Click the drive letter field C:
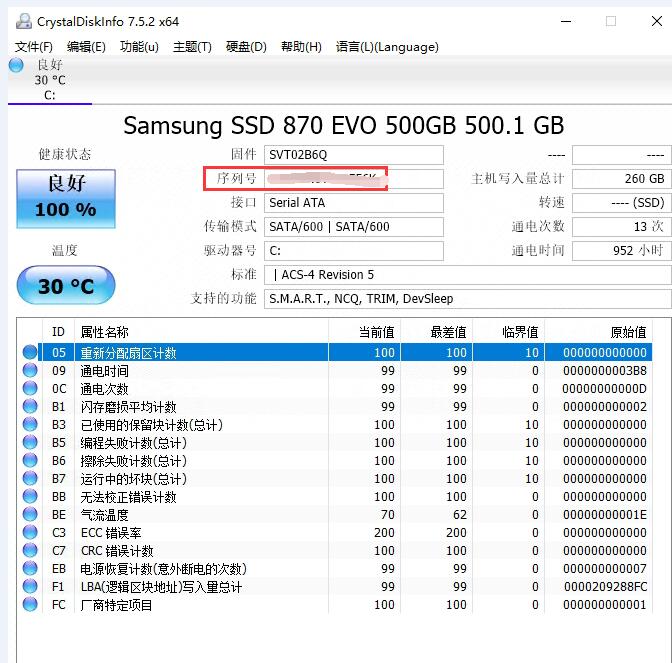 (354, 251)
